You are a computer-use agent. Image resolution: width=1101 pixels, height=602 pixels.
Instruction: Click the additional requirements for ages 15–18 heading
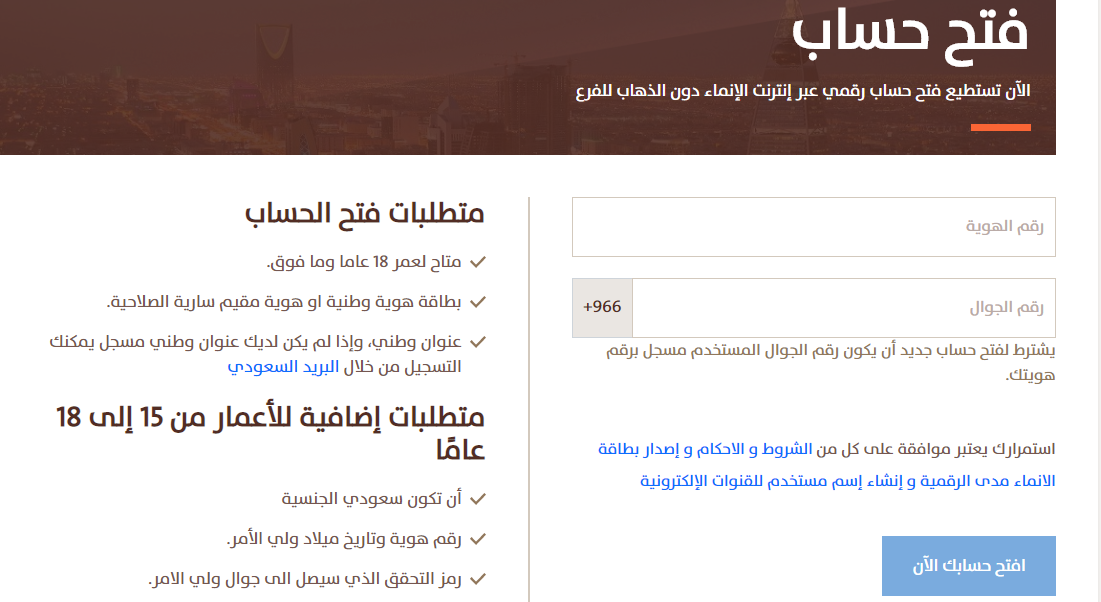(x=271, y=432)
